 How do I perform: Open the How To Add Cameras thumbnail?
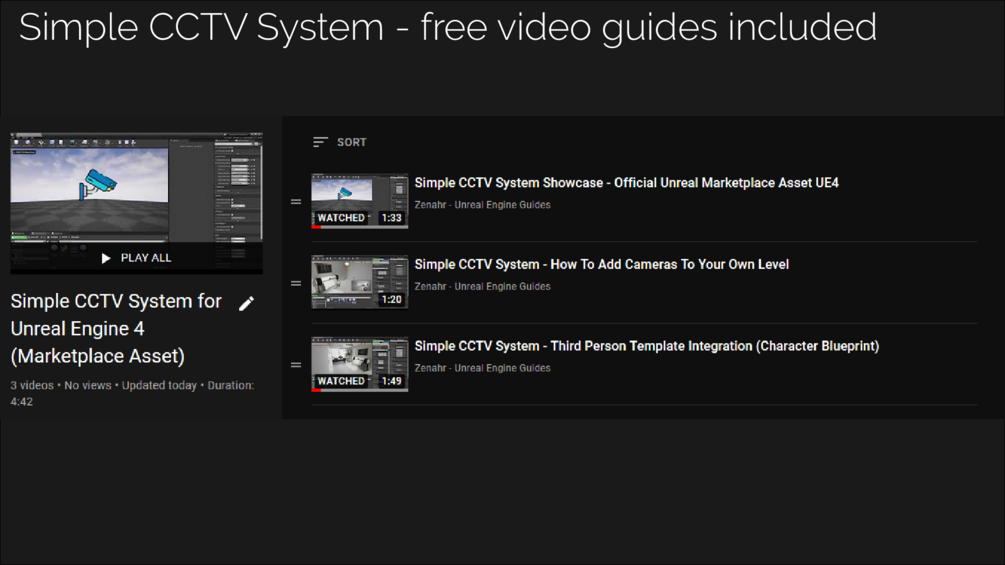(x=360, y=282)
